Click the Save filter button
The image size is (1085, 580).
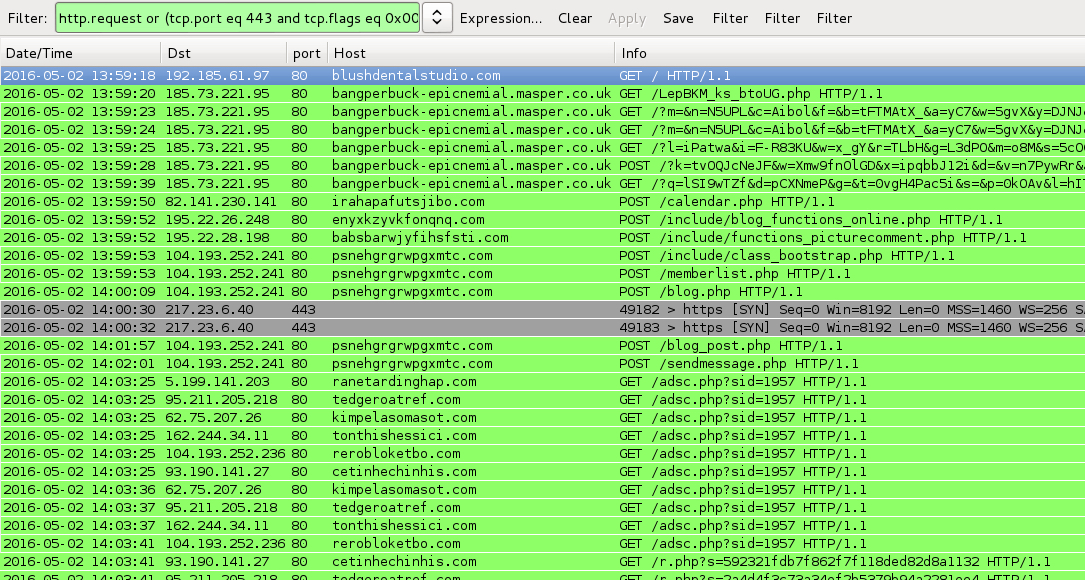[678, 18]
